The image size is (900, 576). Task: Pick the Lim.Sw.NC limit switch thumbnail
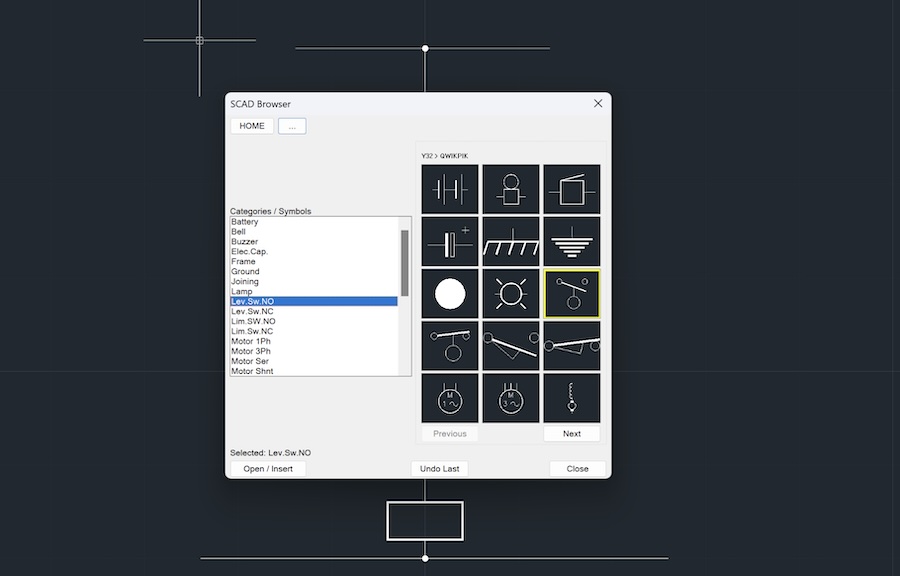tap(572, 346)
